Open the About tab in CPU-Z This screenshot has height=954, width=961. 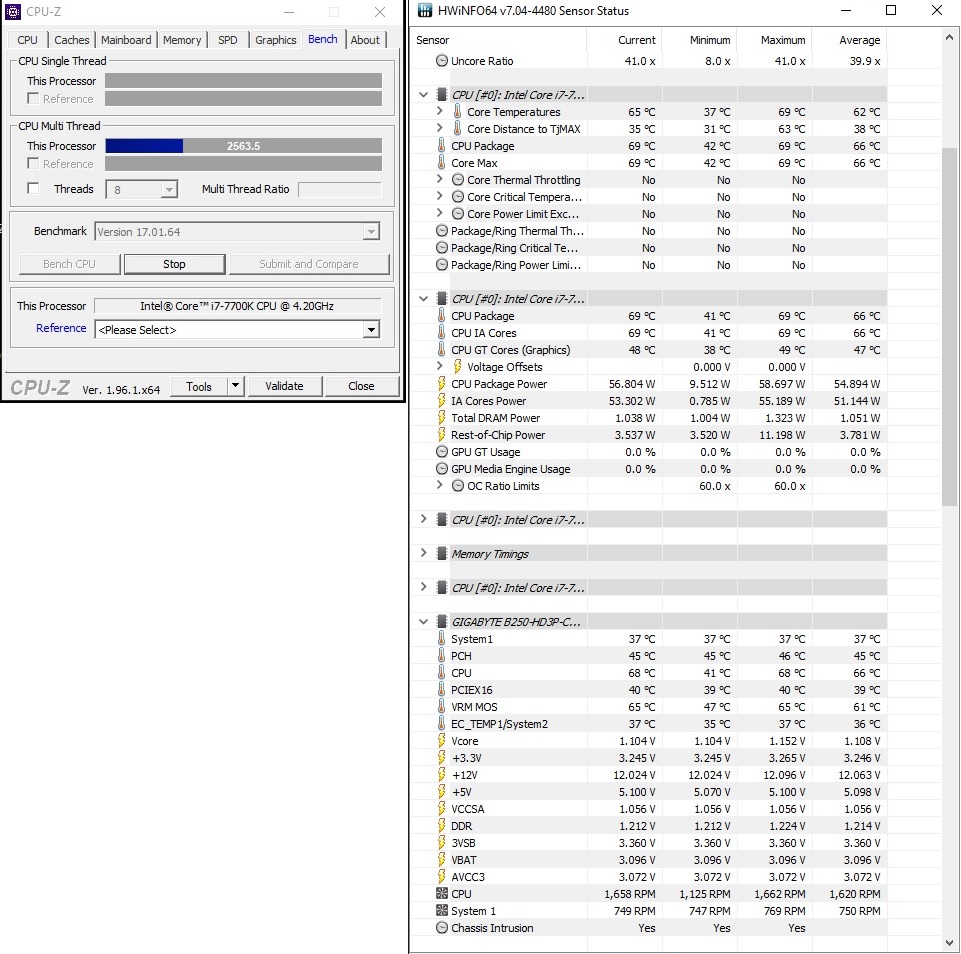(365, 40)
